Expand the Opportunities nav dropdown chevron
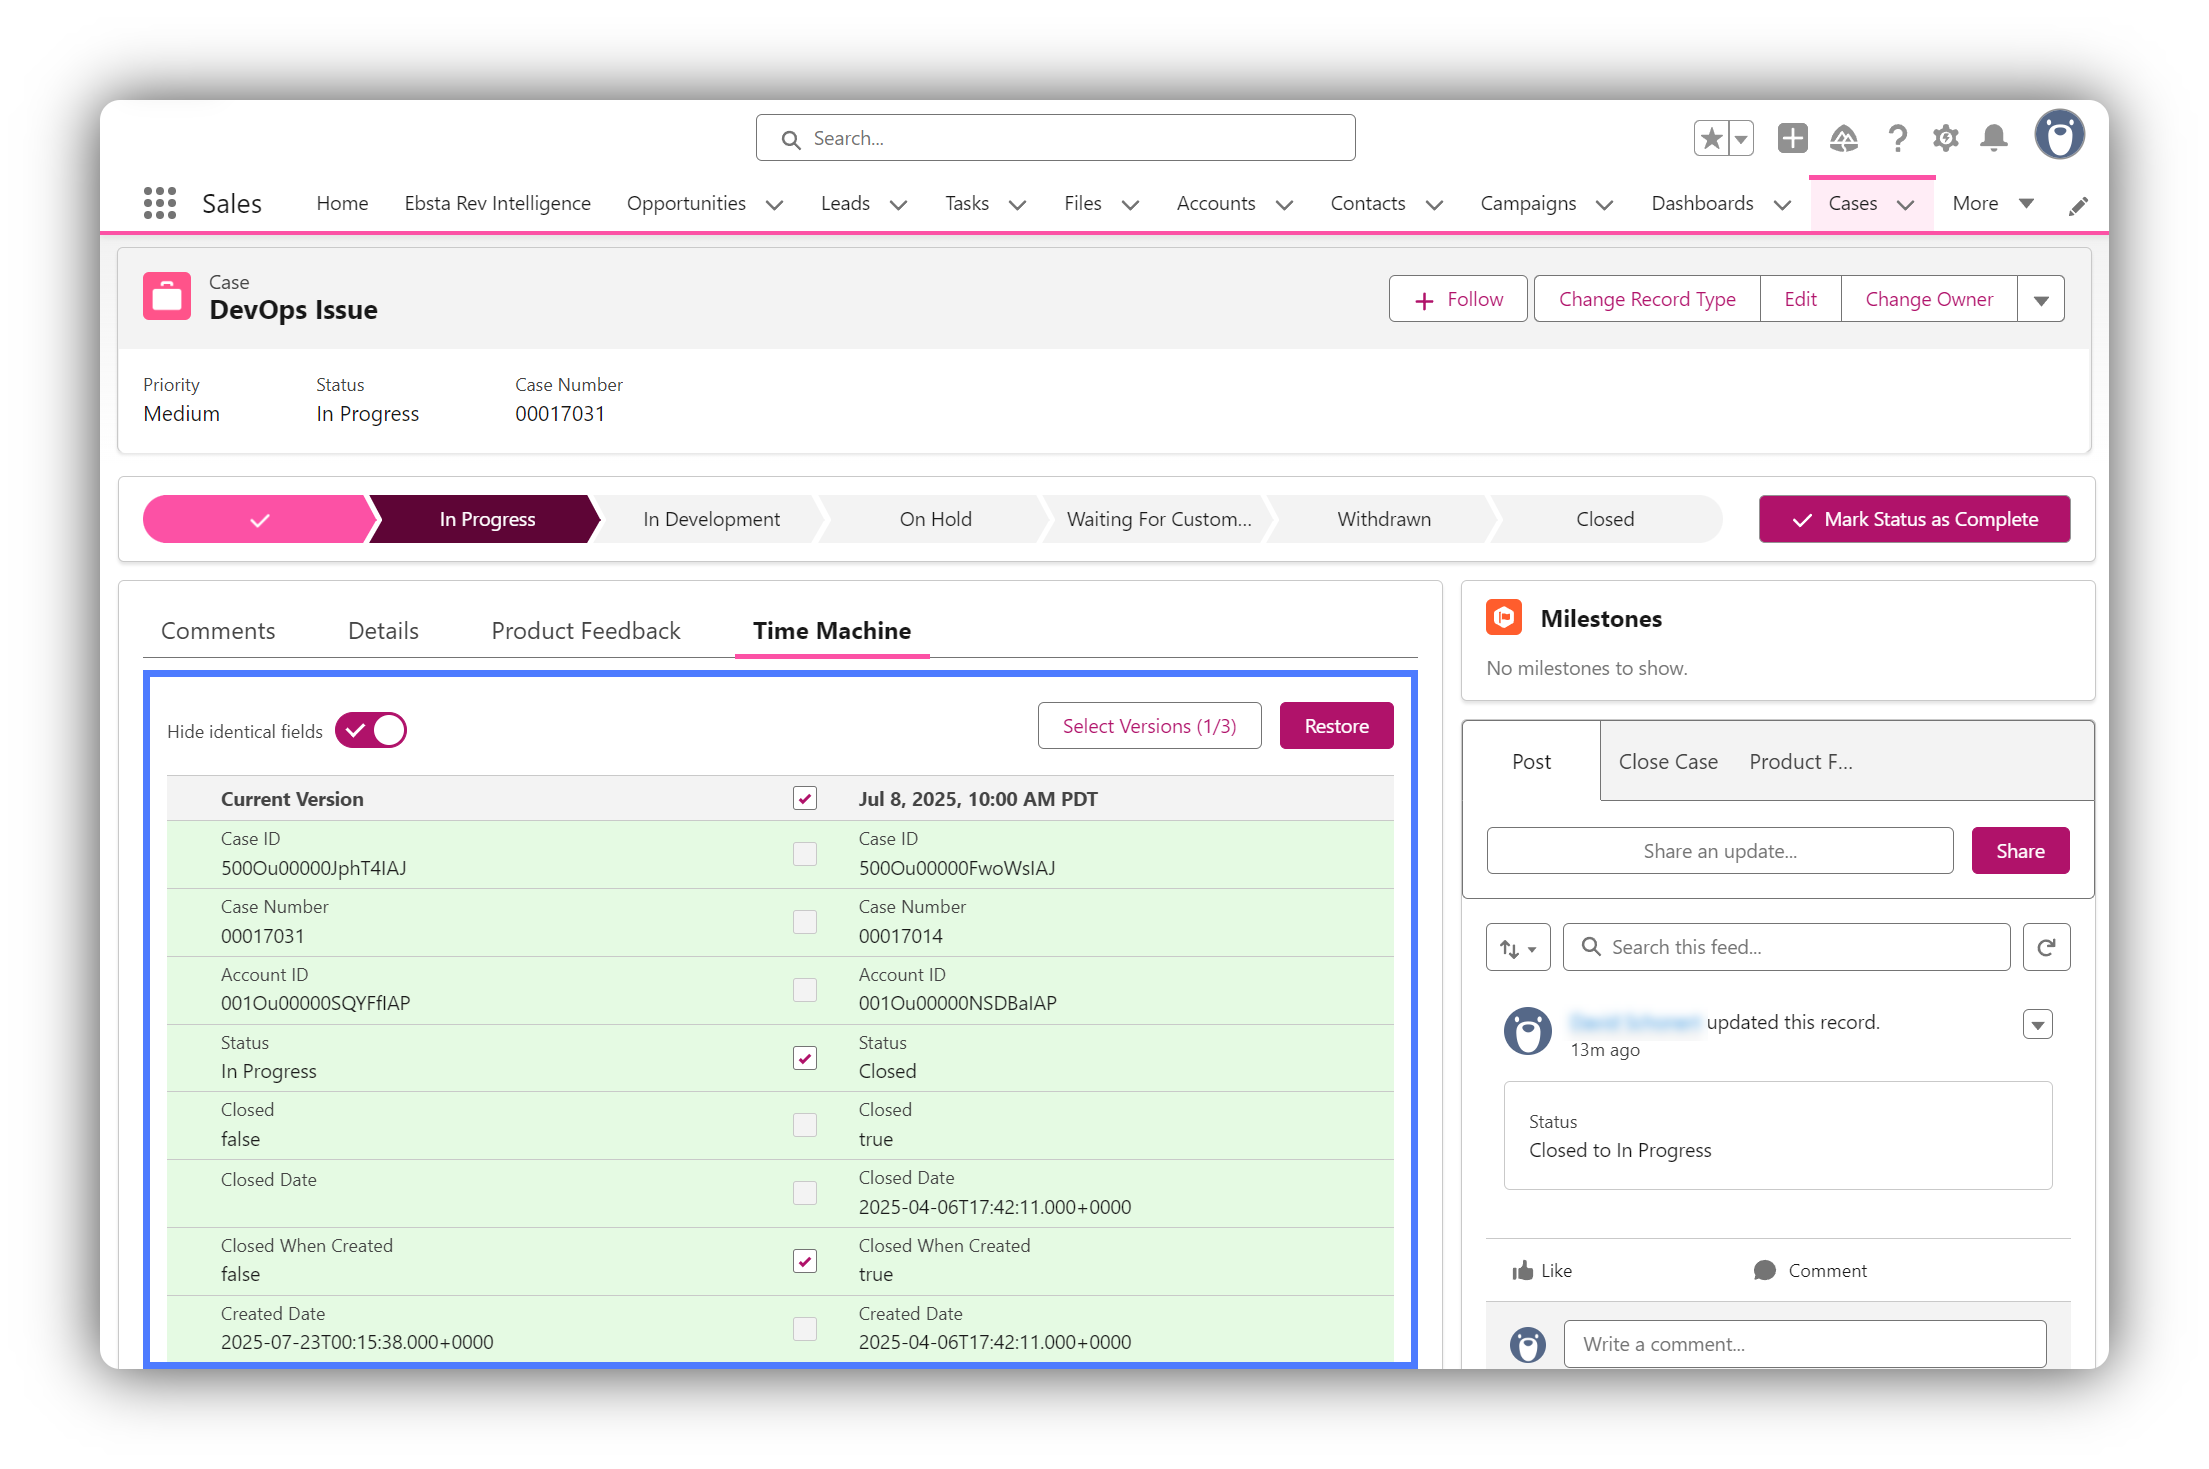The width and height of the screenshot is (2209, 1469). tap(774, 205)
